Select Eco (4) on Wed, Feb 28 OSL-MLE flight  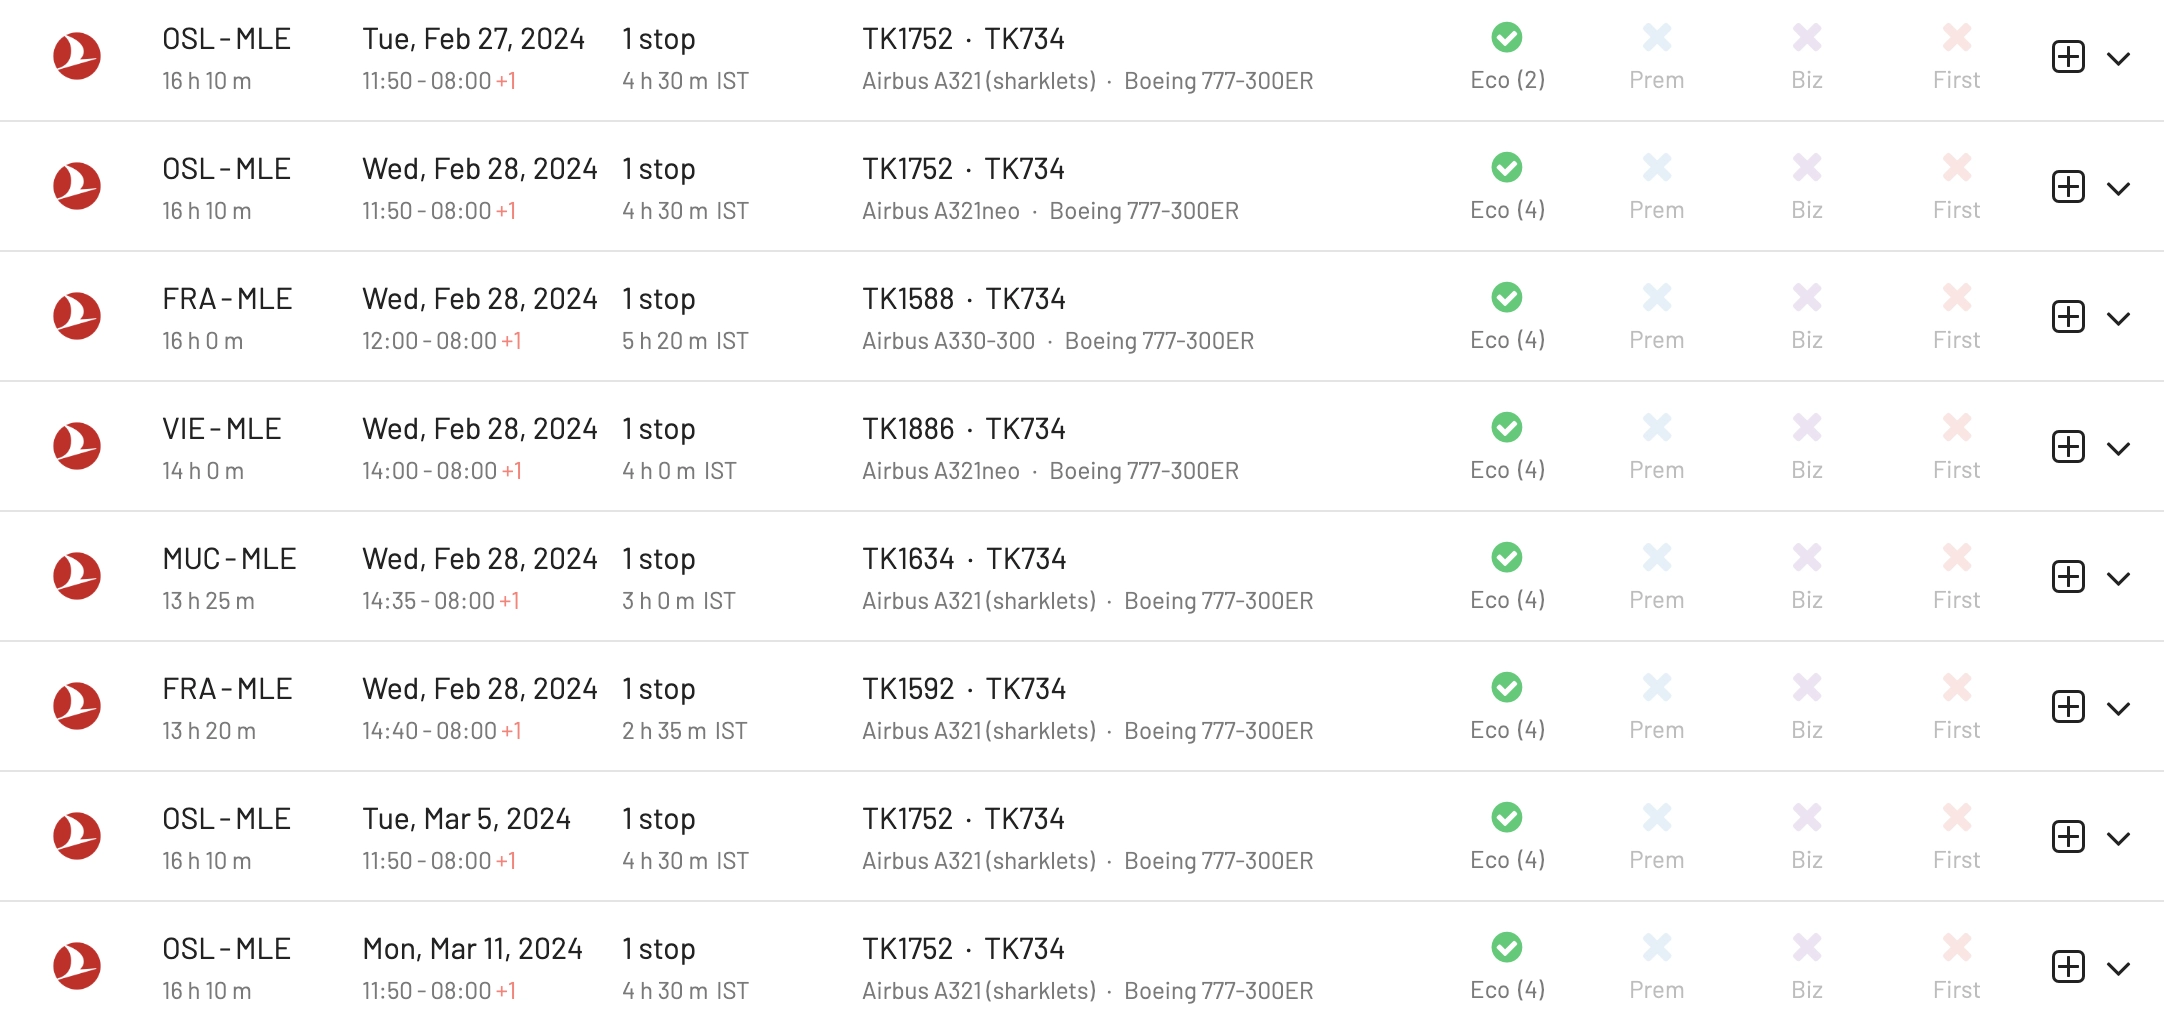click(x=1507, y=187)
